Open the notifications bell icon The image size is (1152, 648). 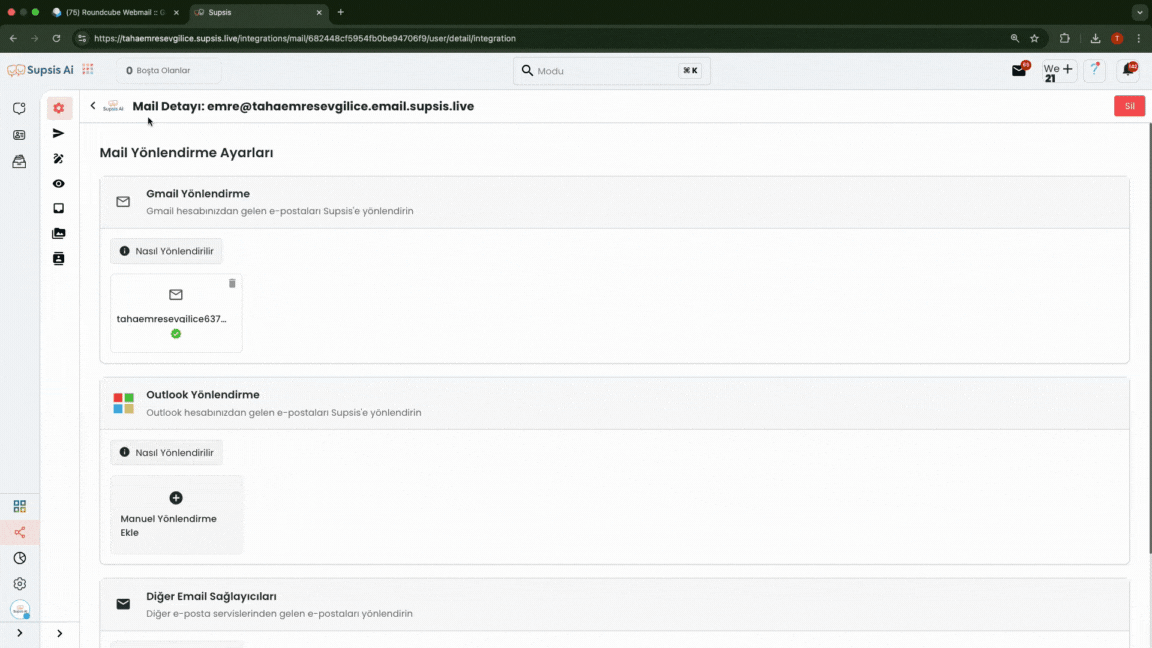pos(1128,70)
